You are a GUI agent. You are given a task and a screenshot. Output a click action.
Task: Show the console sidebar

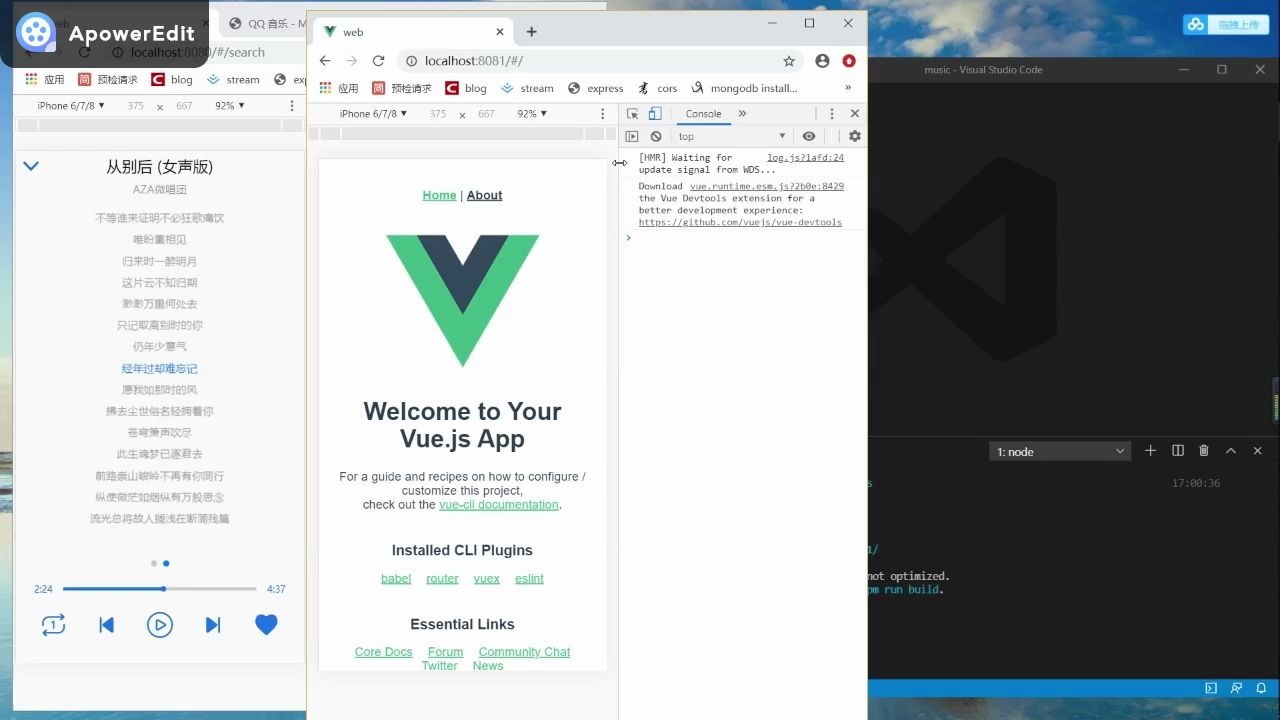point(632,136)
